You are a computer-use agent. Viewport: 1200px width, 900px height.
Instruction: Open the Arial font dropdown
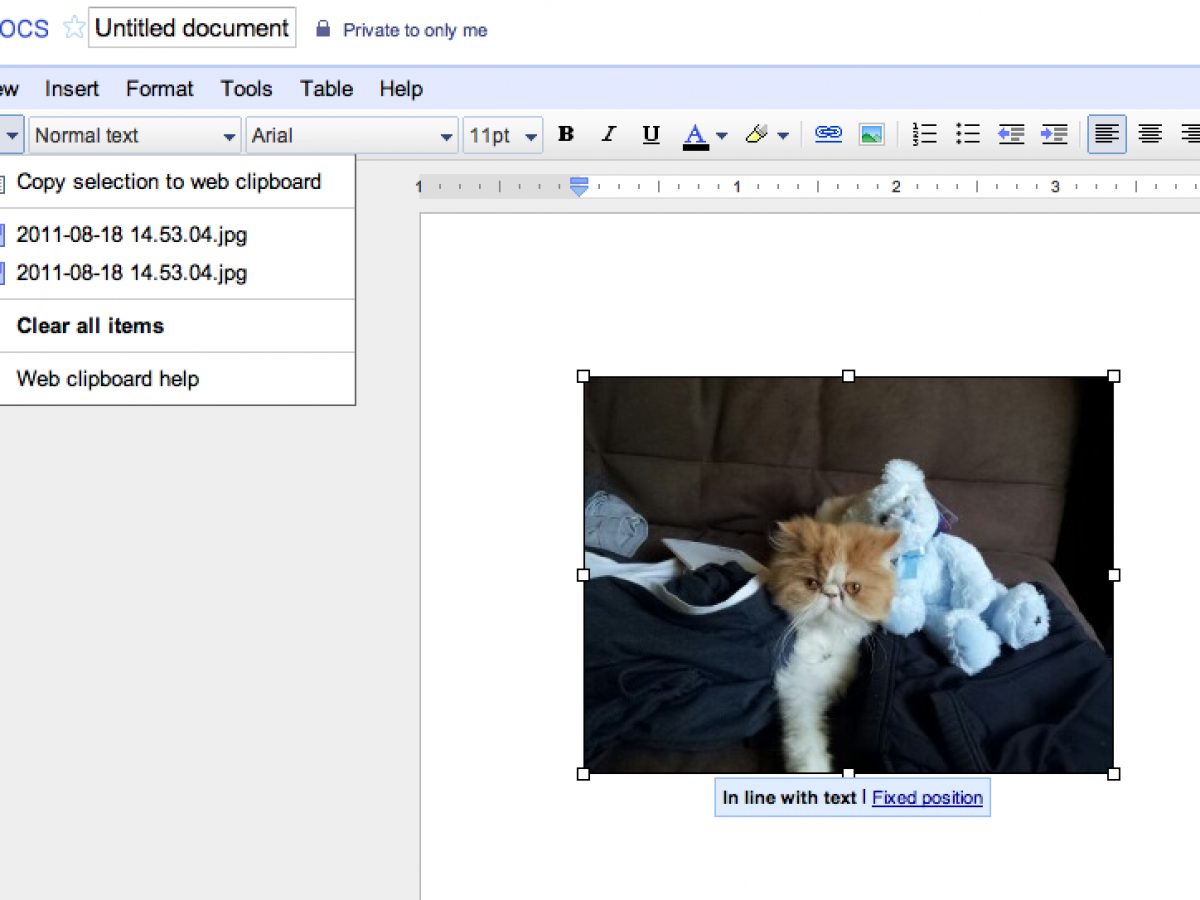click(x=351, y=136)
